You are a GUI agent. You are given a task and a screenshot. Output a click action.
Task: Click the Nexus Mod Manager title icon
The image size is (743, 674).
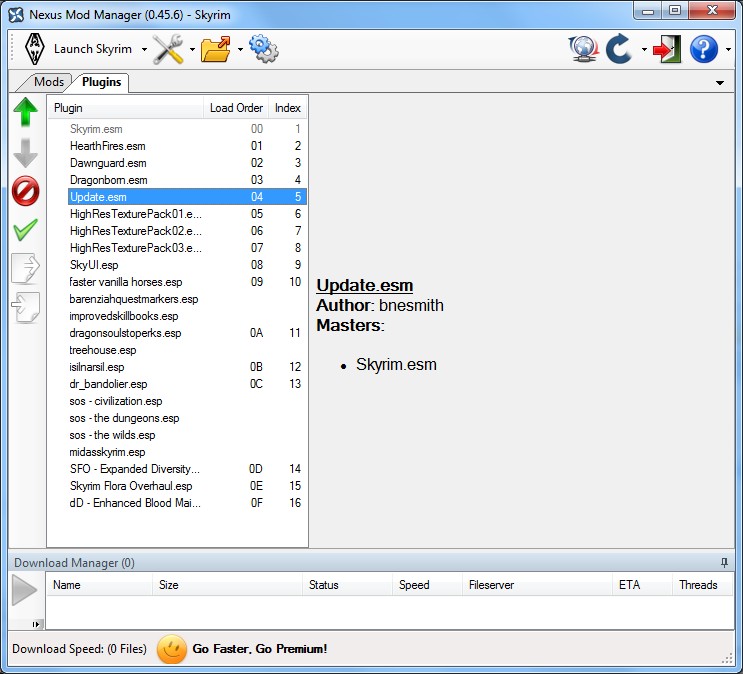point(16,15)
